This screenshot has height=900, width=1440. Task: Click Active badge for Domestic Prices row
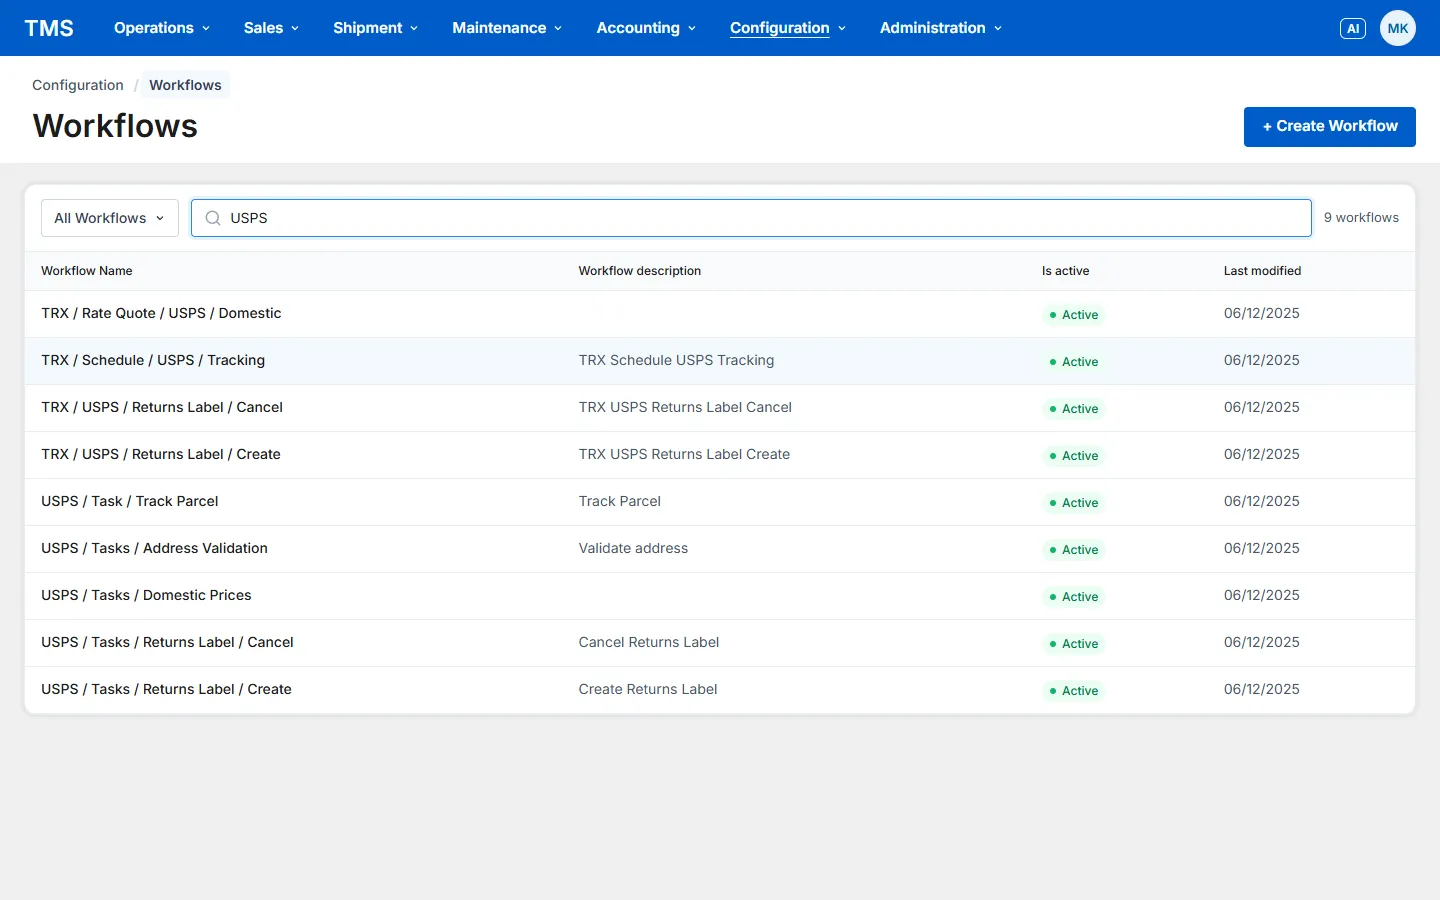(x=1073, y=597)
